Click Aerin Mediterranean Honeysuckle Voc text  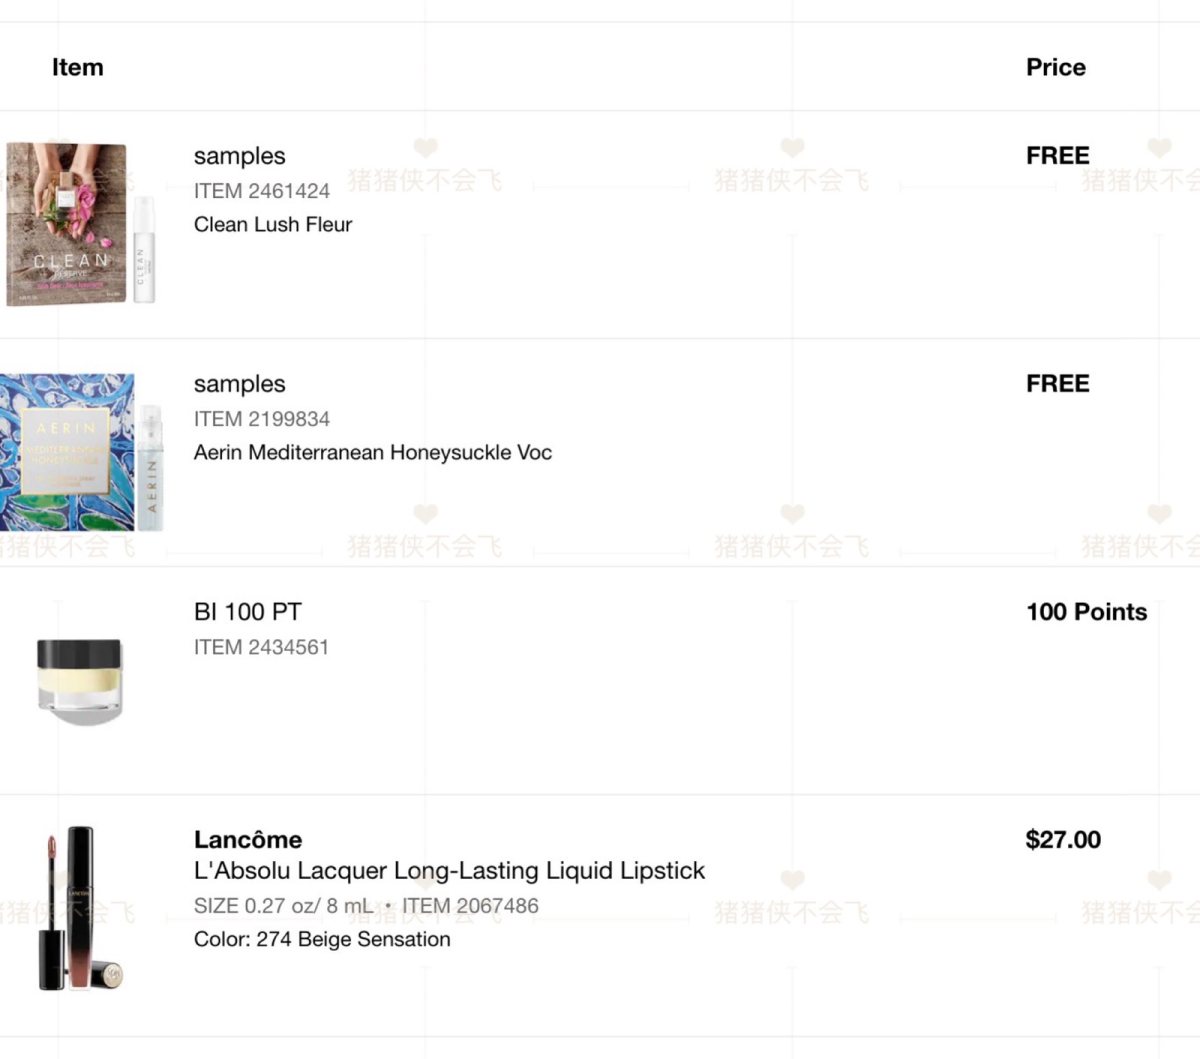373,453
